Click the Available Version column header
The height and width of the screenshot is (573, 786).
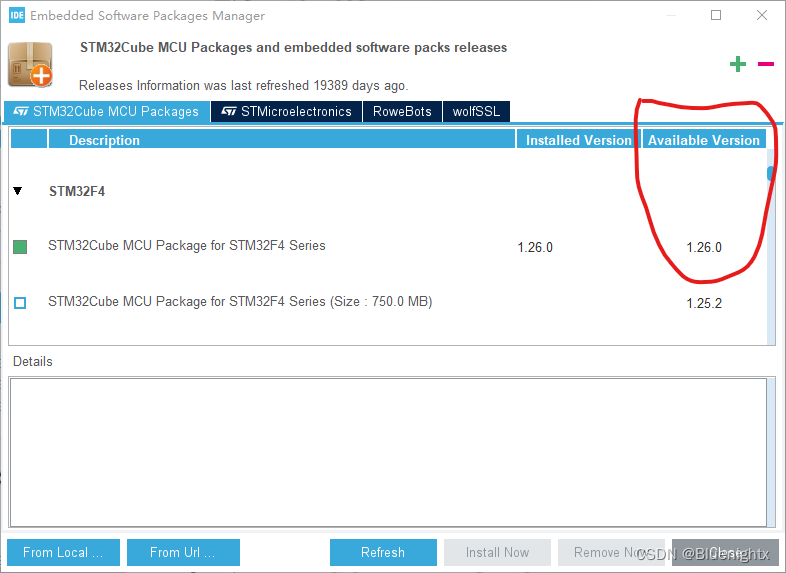704,139
